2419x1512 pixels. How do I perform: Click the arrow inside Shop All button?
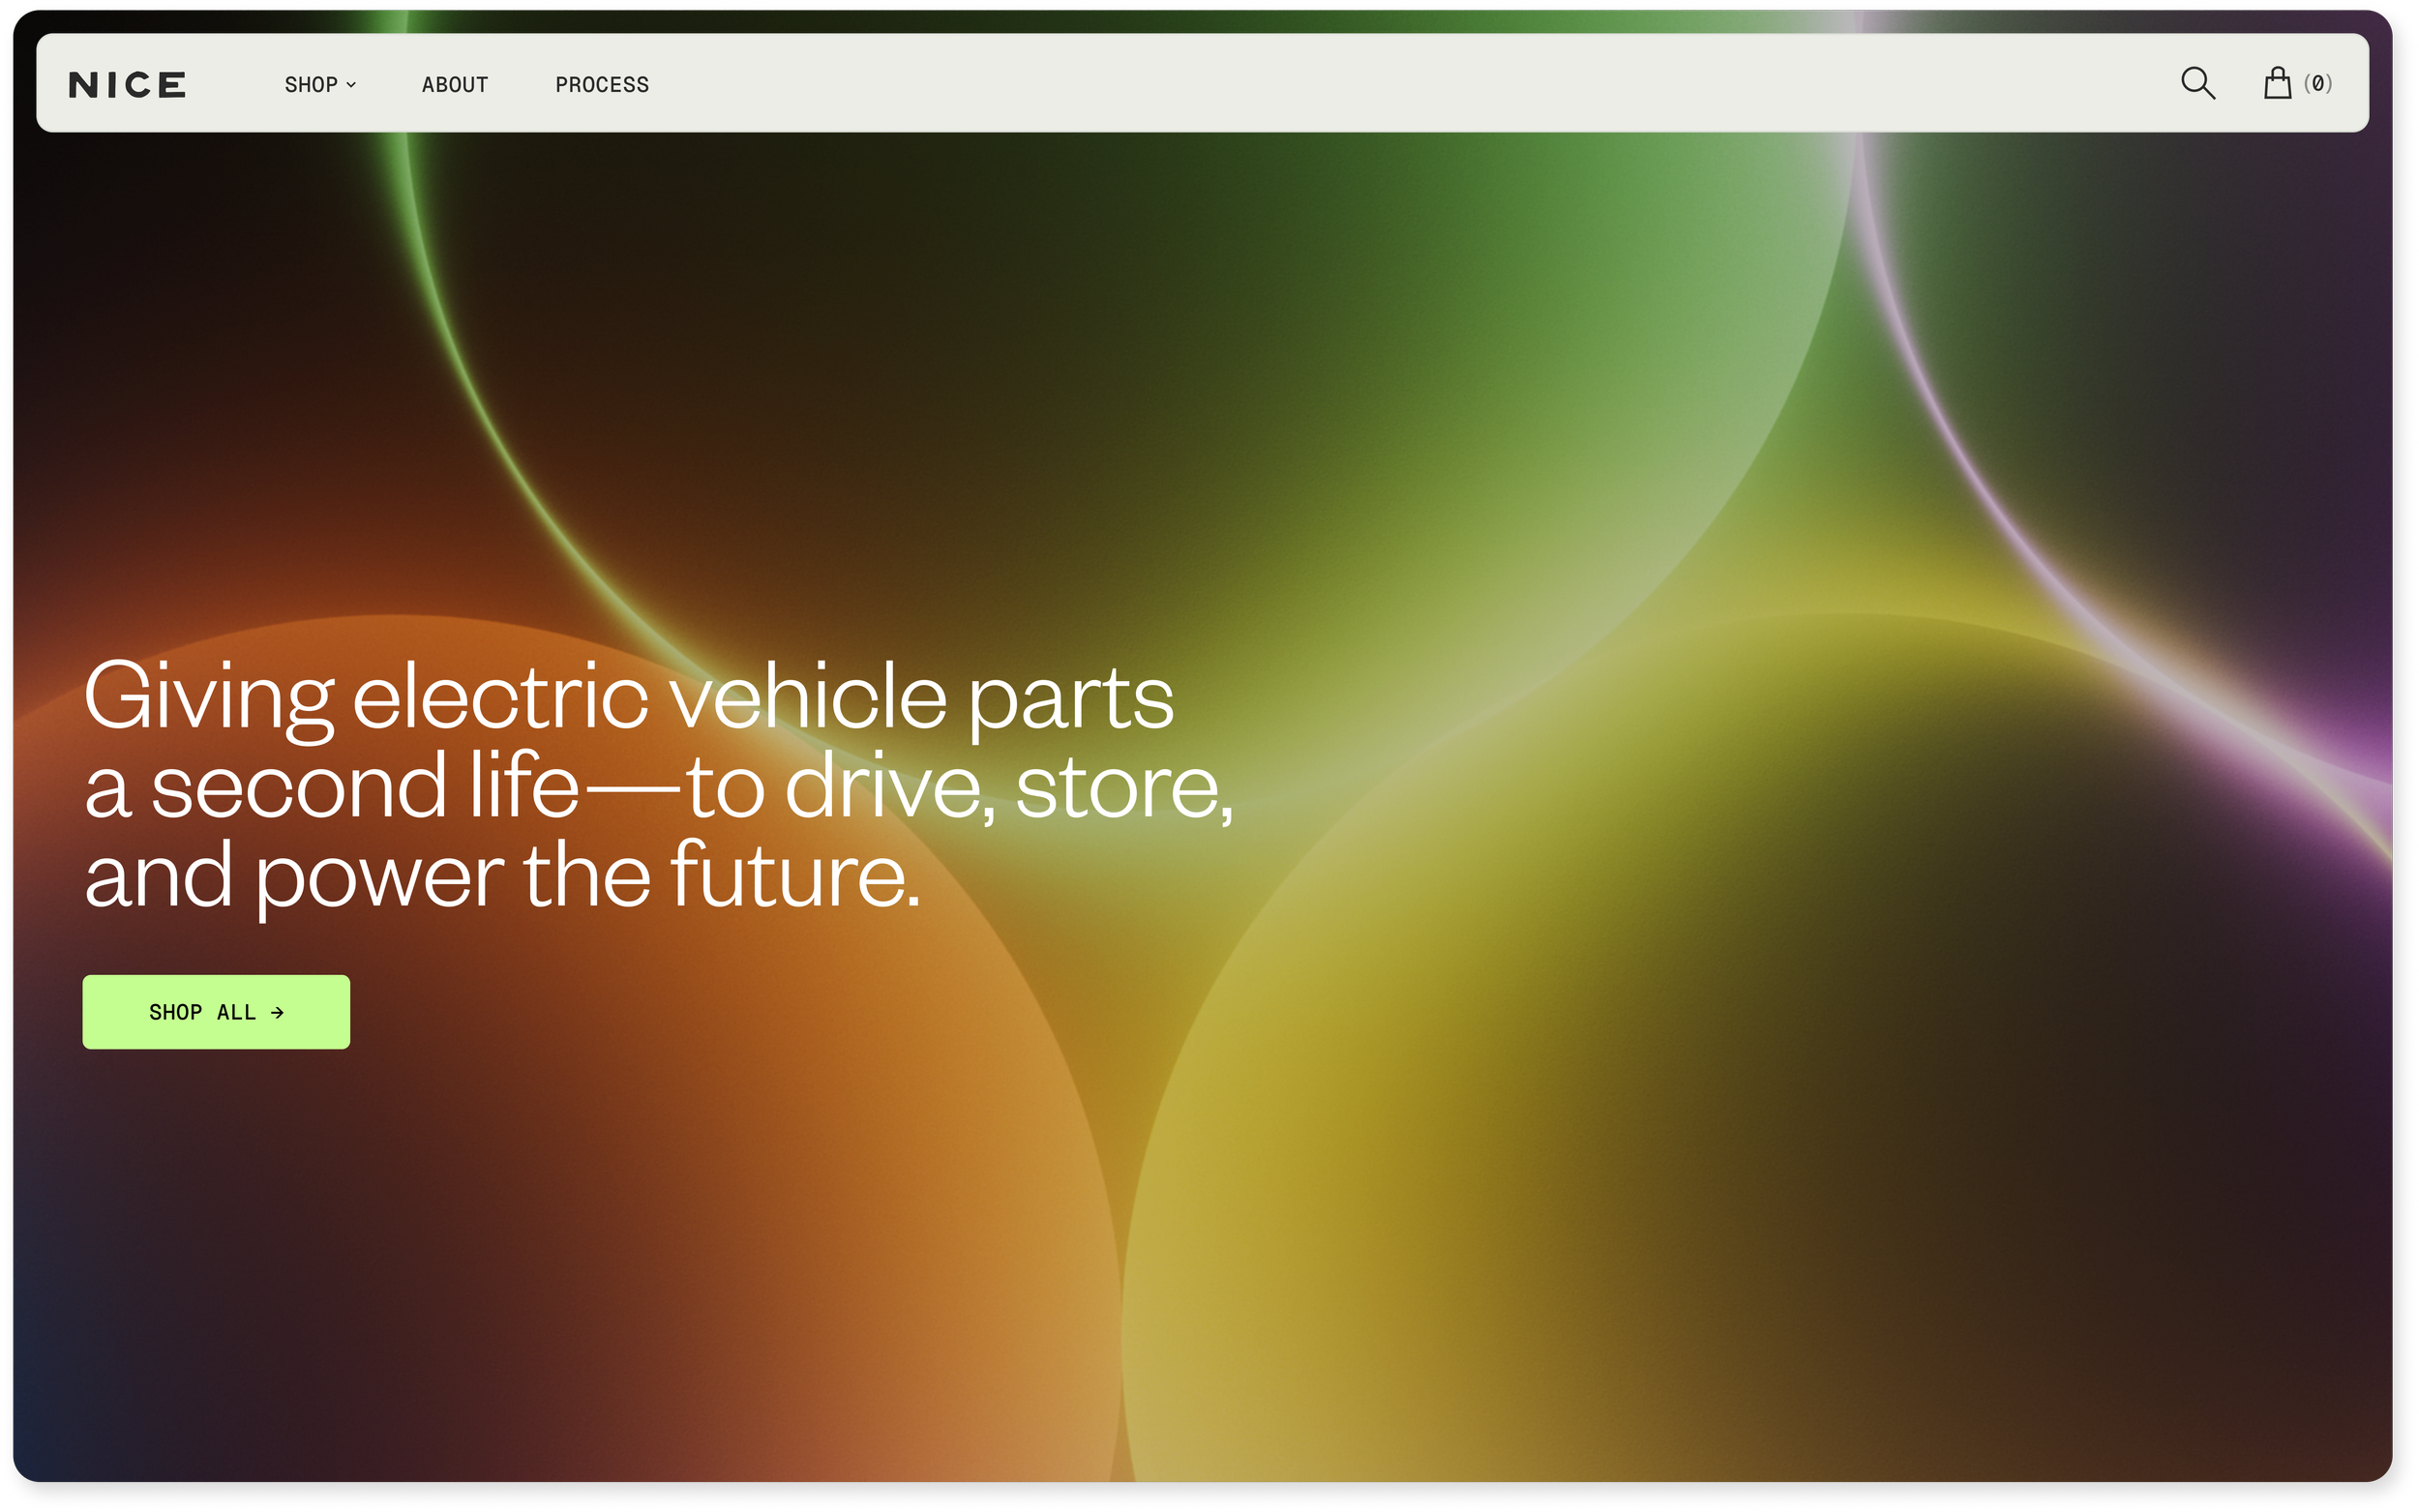tap(277, 1013)
